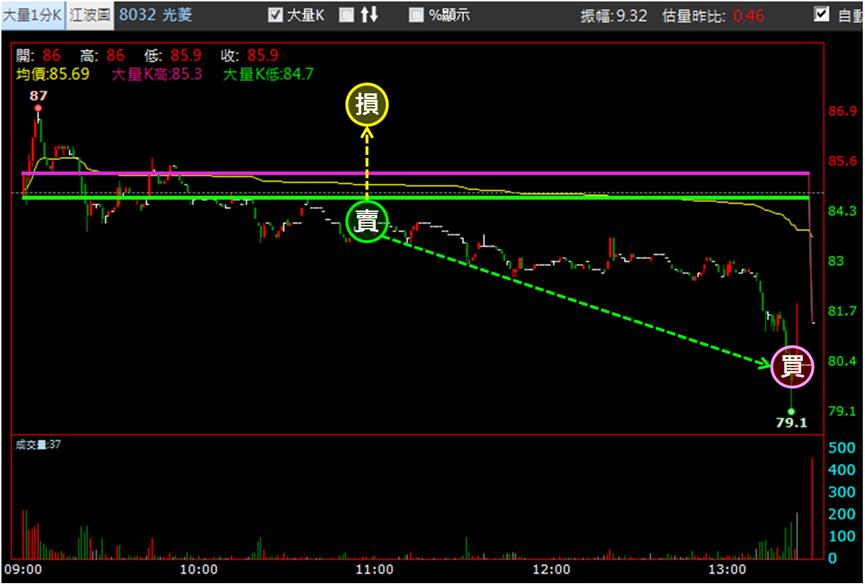Click the 11:00 time axis label
This screenshot has height=586, width=865.
[x=375, y=569]
